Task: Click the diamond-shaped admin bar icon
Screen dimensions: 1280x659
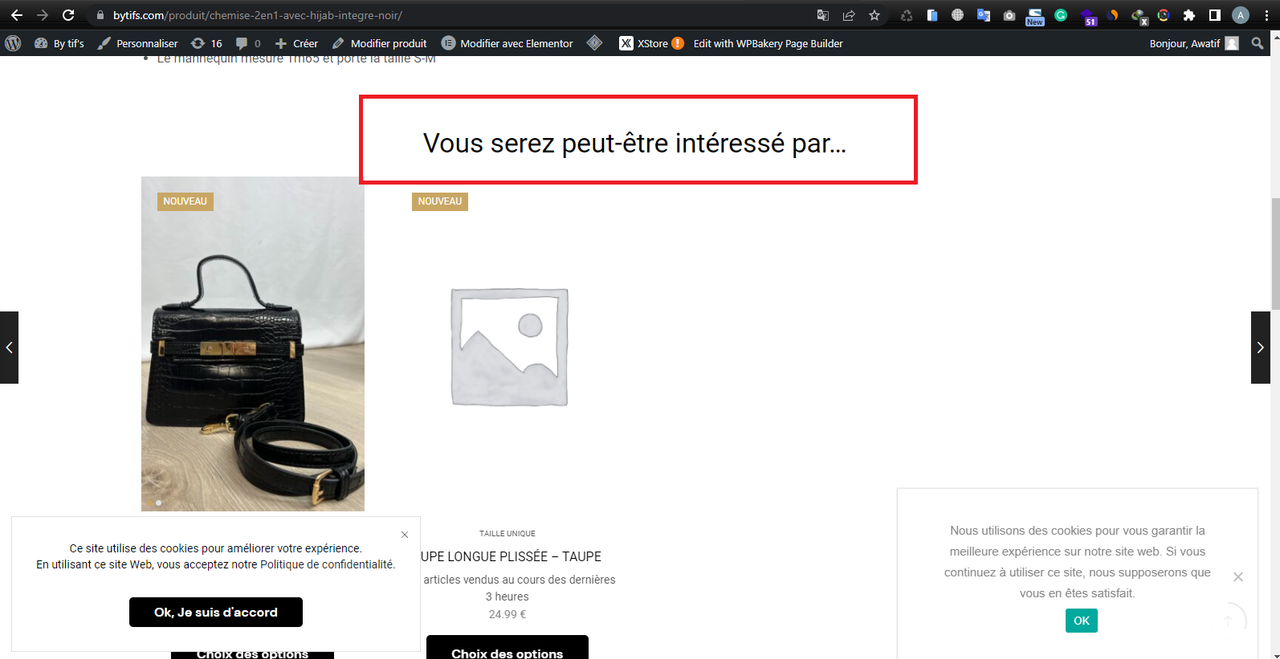Action: click(594, 43)
